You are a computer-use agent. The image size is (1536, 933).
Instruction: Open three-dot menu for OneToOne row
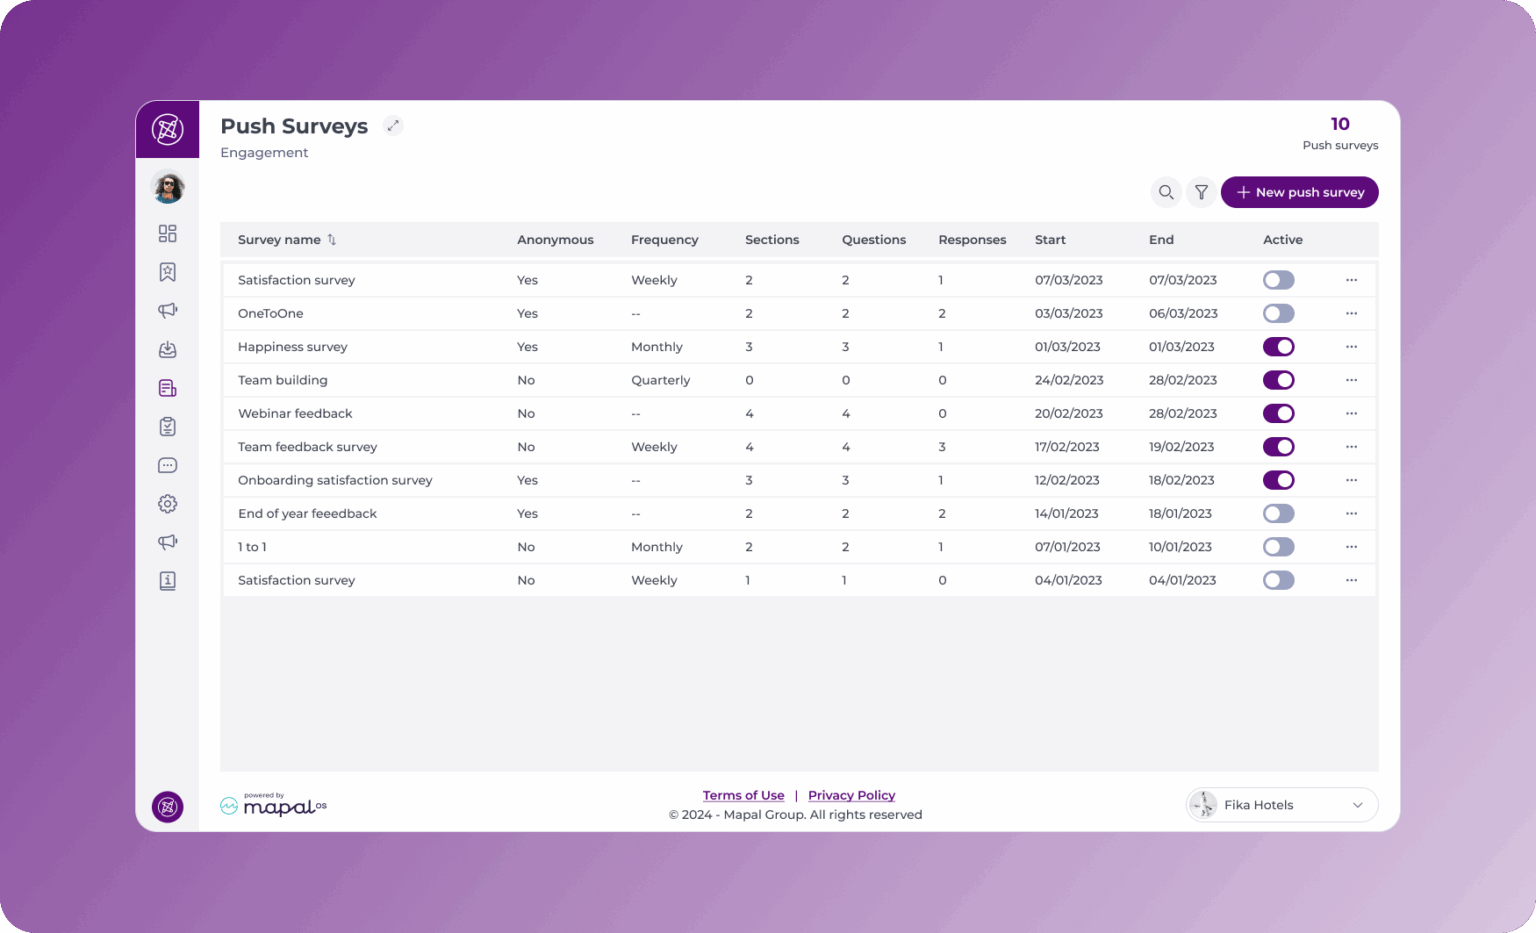click(1351, 313)
